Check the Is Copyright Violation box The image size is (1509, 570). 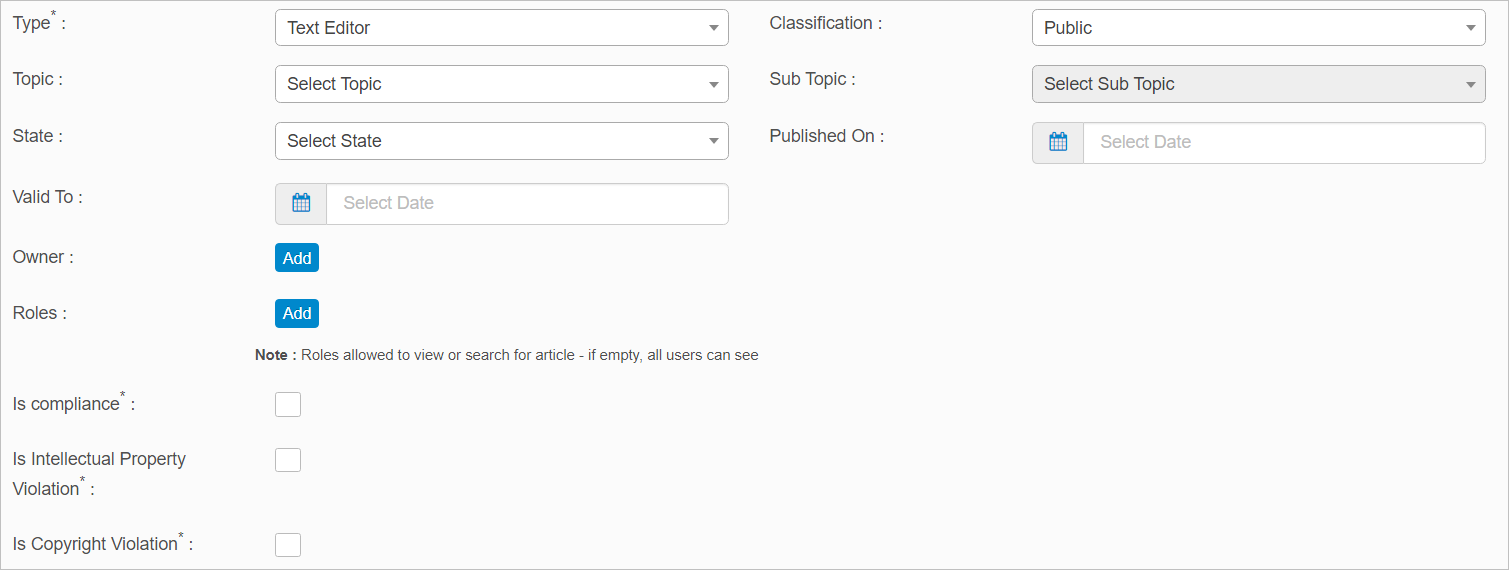(288, 545)
